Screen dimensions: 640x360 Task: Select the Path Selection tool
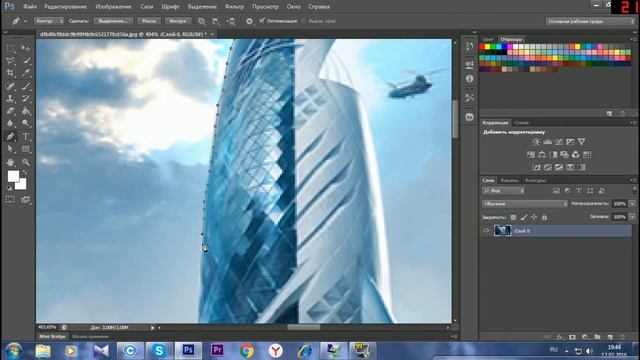click(10, 149)
